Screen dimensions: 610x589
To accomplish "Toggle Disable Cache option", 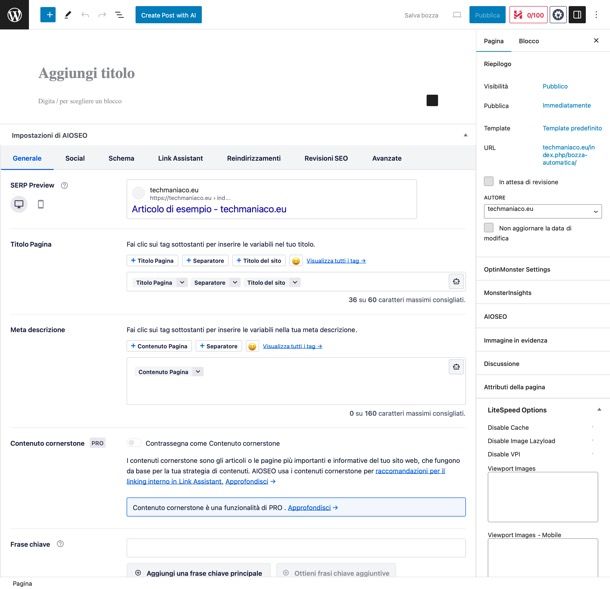I will tap(592, 427).
